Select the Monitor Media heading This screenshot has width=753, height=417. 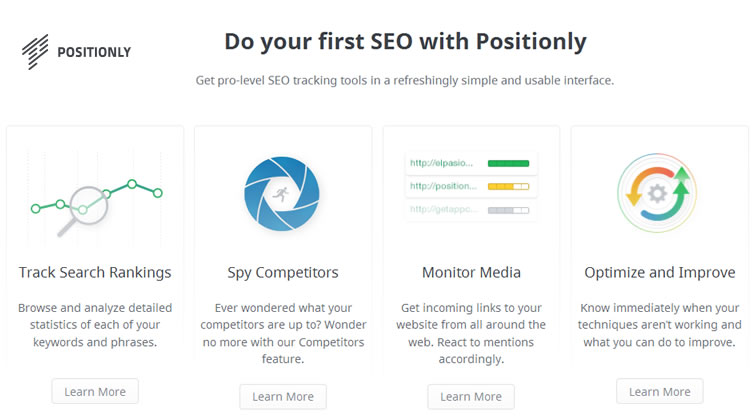pos(471,272)
